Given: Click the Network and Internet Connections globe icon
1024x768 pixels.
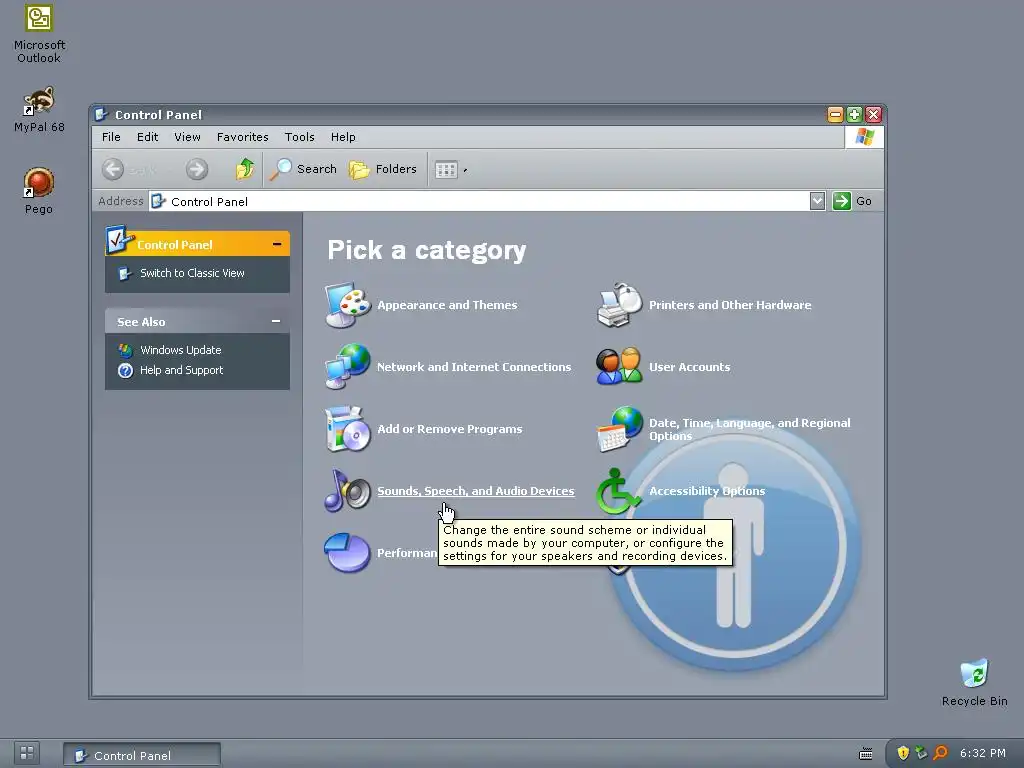Looking at the screenshot, I should click(x=347, y=366).
